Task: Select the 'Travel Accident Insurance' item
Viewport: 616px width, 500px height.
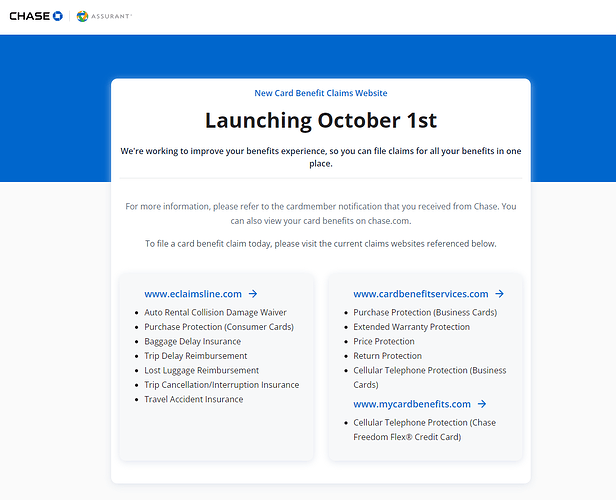Action: (193, 399)
